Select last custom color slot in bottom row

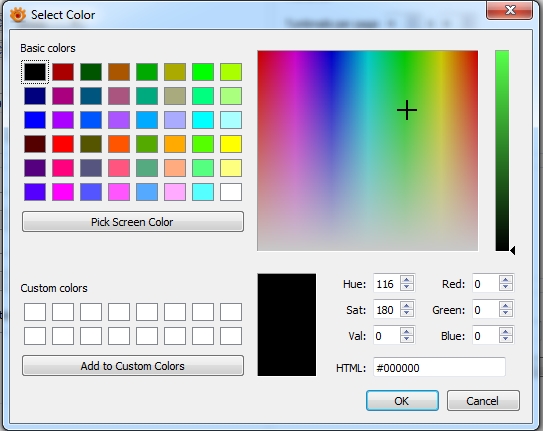231,336
